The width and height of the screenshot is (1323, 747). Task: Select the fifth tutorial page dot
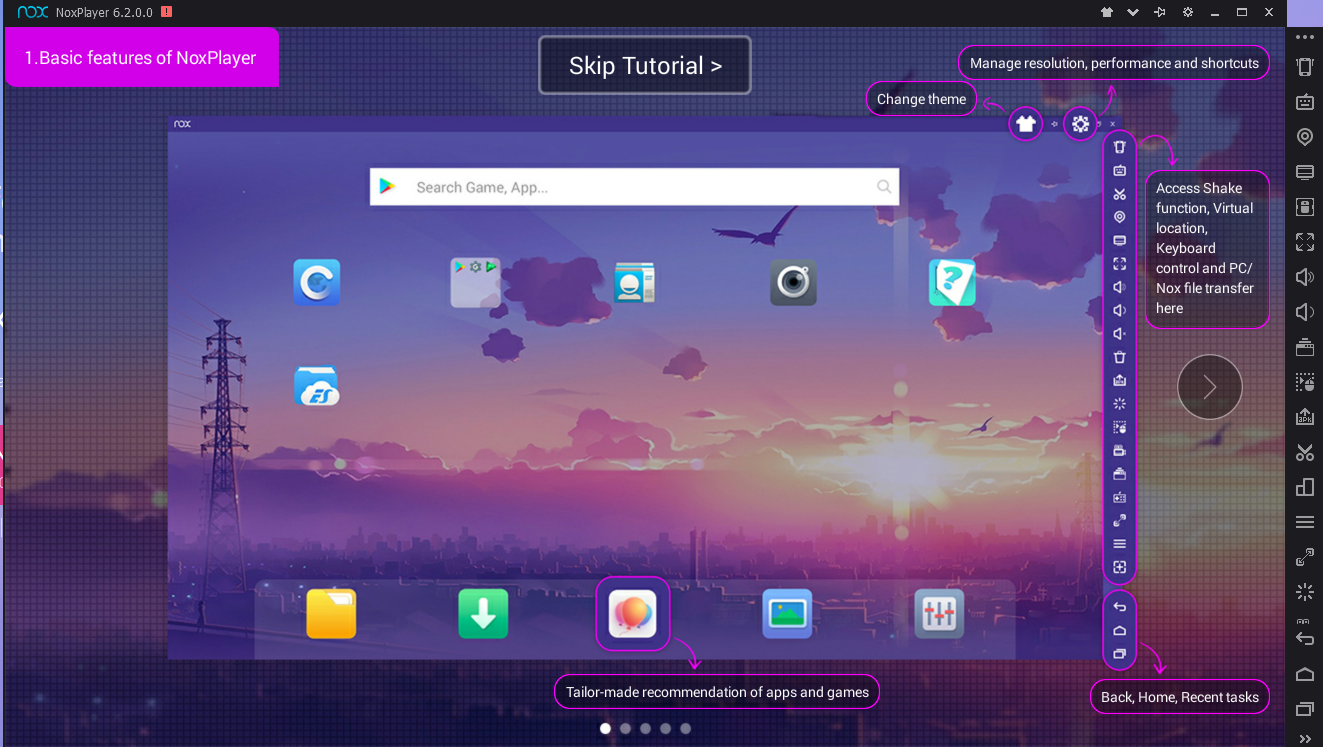pyautogui.click(x=685, y=729)
